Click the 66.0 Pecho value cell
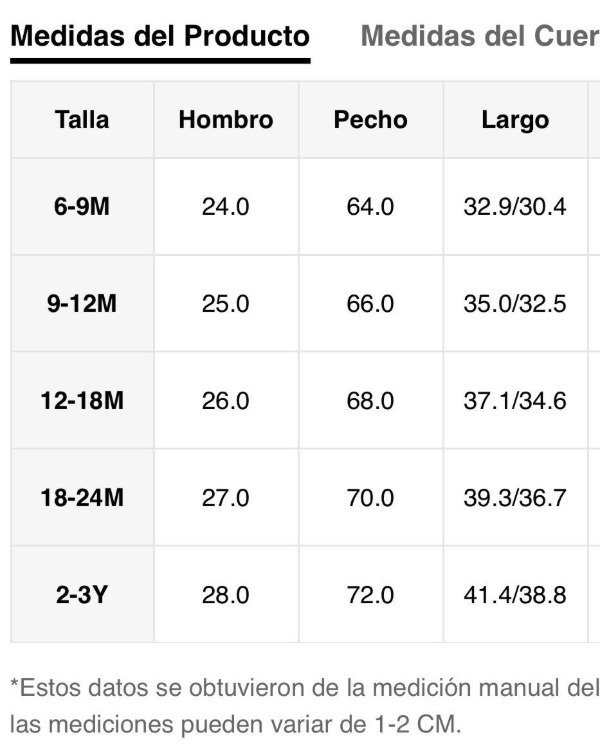 [x=371, y=303]
